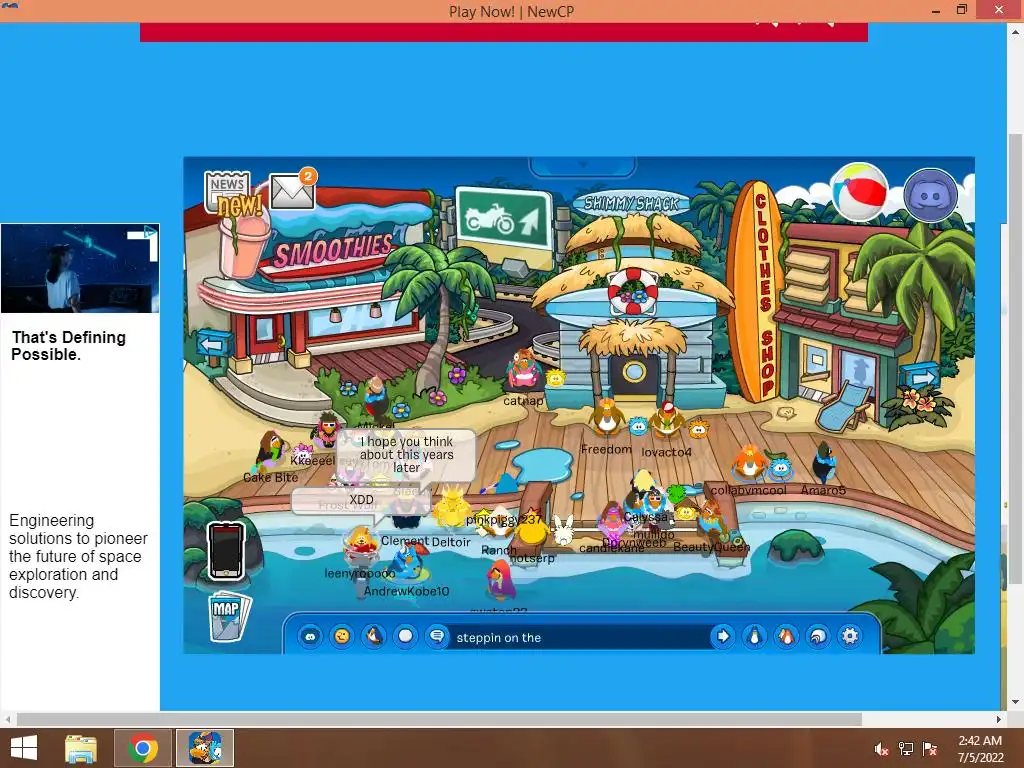
Task: Open the puffle chat menu icon
Action: pyautogui.click(x=310, y=636)
